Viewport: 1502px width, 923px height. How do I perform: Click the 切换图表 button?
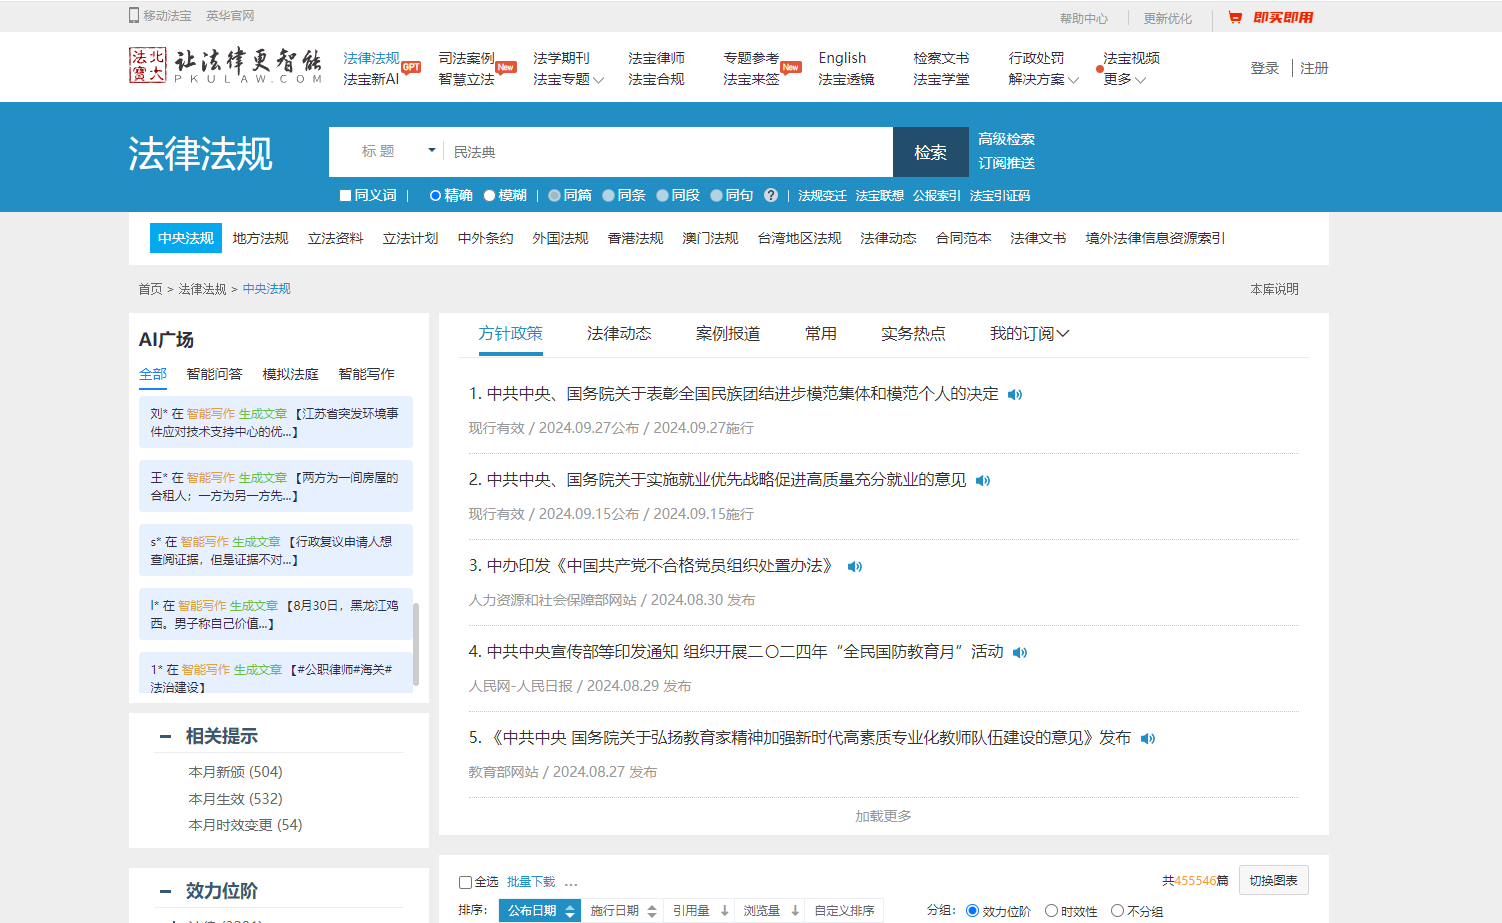pyautogui.click(x=1273, y=880)
